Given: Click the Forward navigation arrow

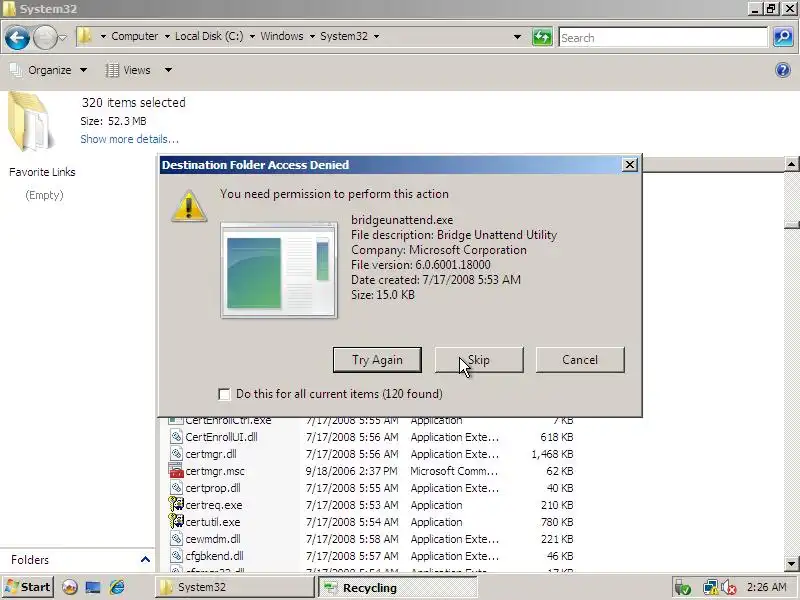Looking at the screenshot, I should (x=44, y=38).
